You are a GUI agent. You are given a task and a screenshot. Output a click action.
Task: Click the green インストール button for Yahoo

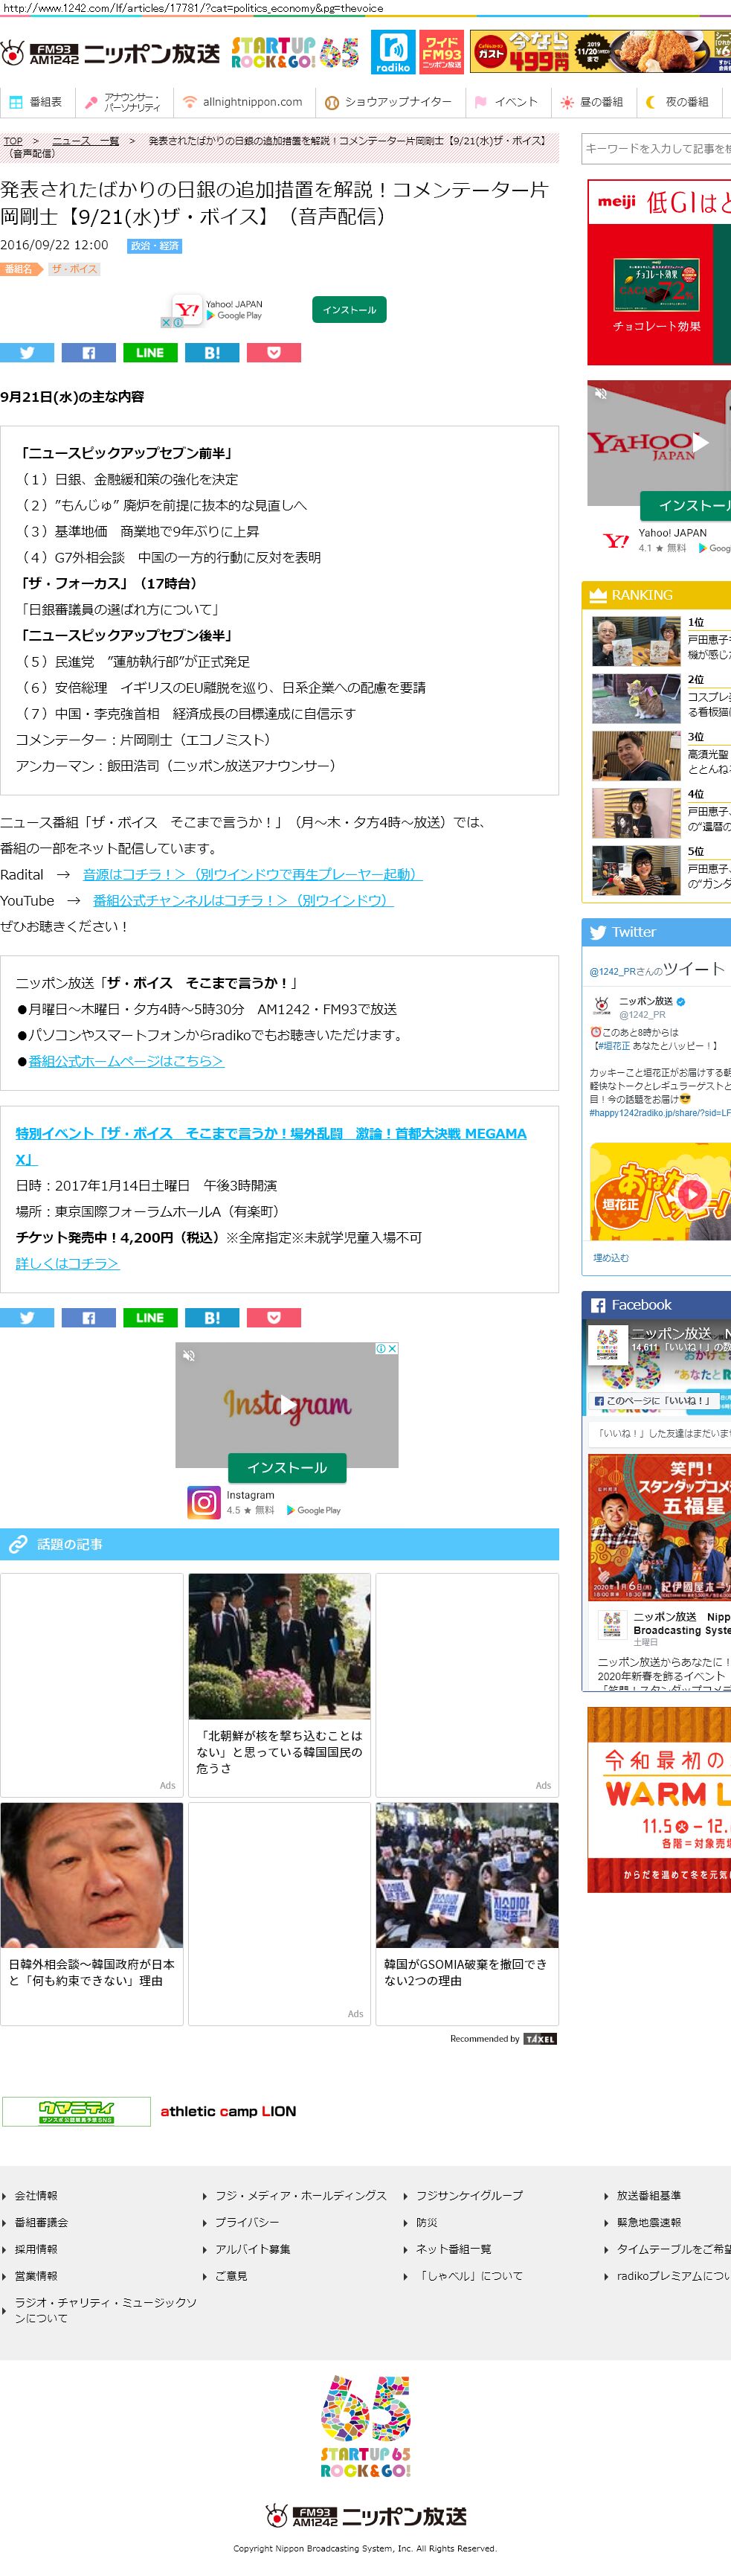point(349,310)
